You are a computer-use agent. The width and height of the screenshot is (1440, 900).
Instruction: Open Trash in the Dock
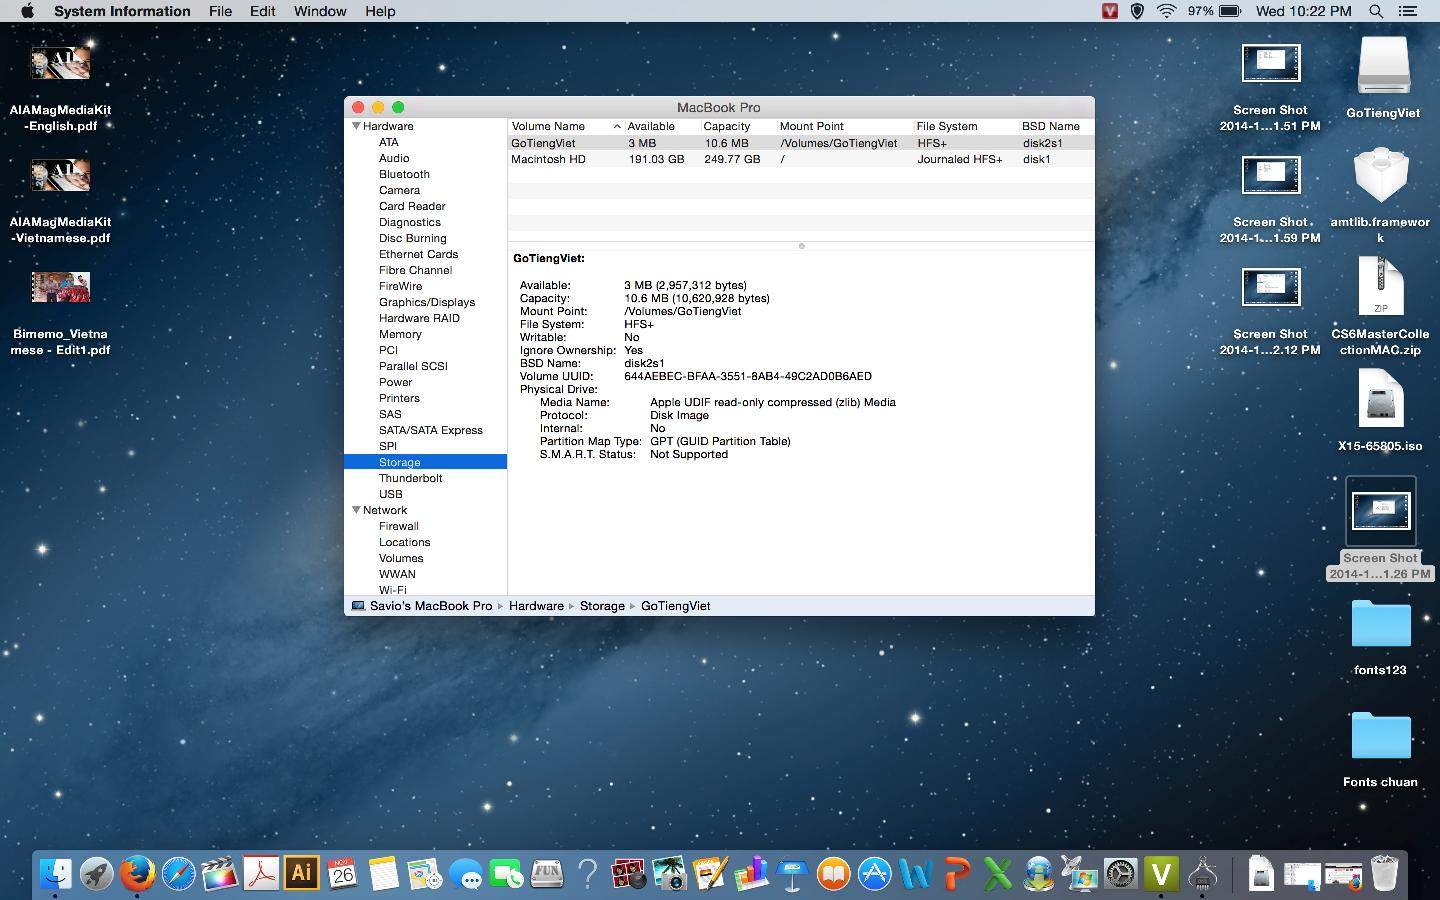click(x=1384, y=874)
